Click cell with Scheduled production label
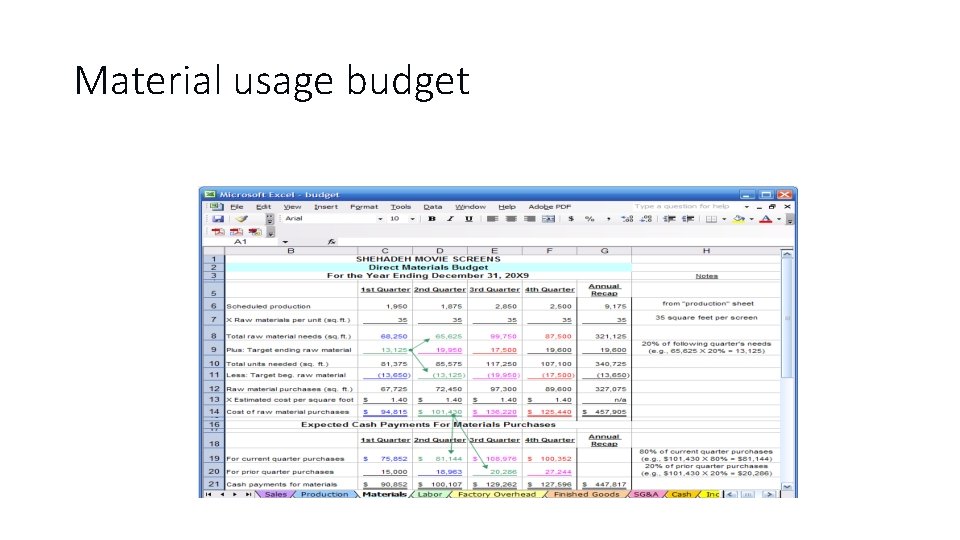 coord(291,306)
